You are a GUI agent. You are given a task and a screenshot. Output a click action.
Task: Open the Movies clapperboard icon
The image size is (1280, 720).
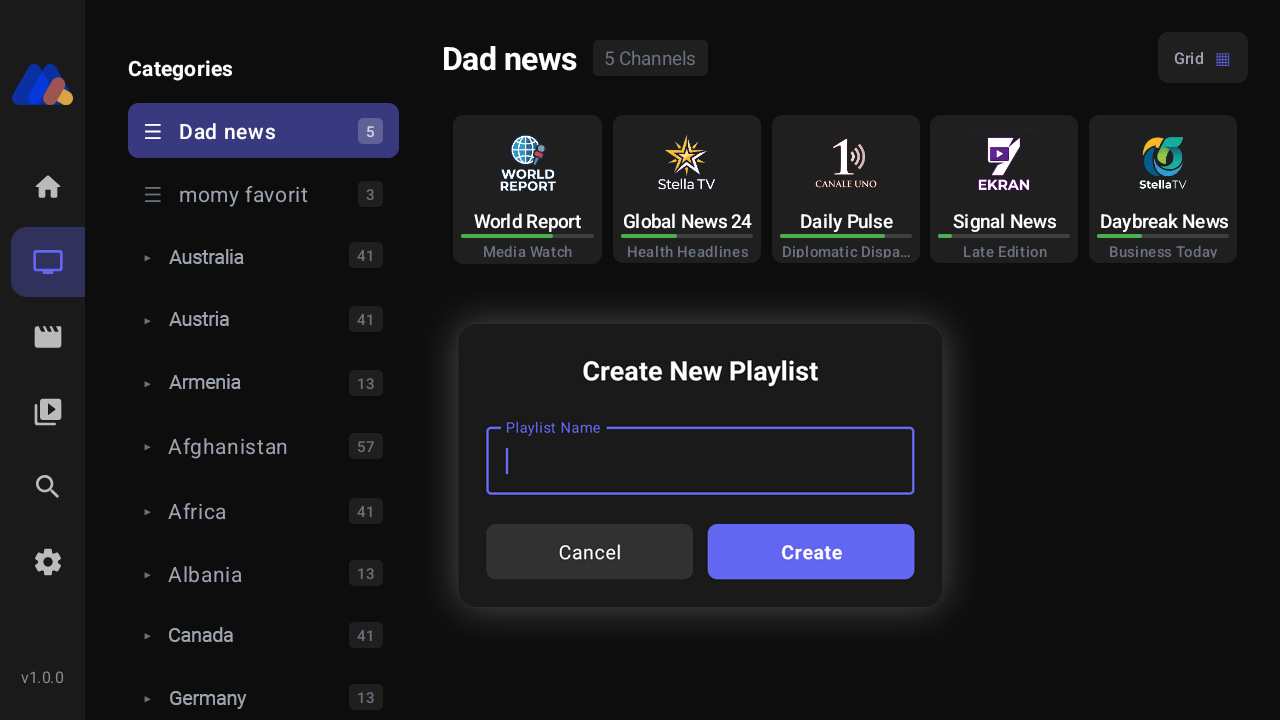47,337
